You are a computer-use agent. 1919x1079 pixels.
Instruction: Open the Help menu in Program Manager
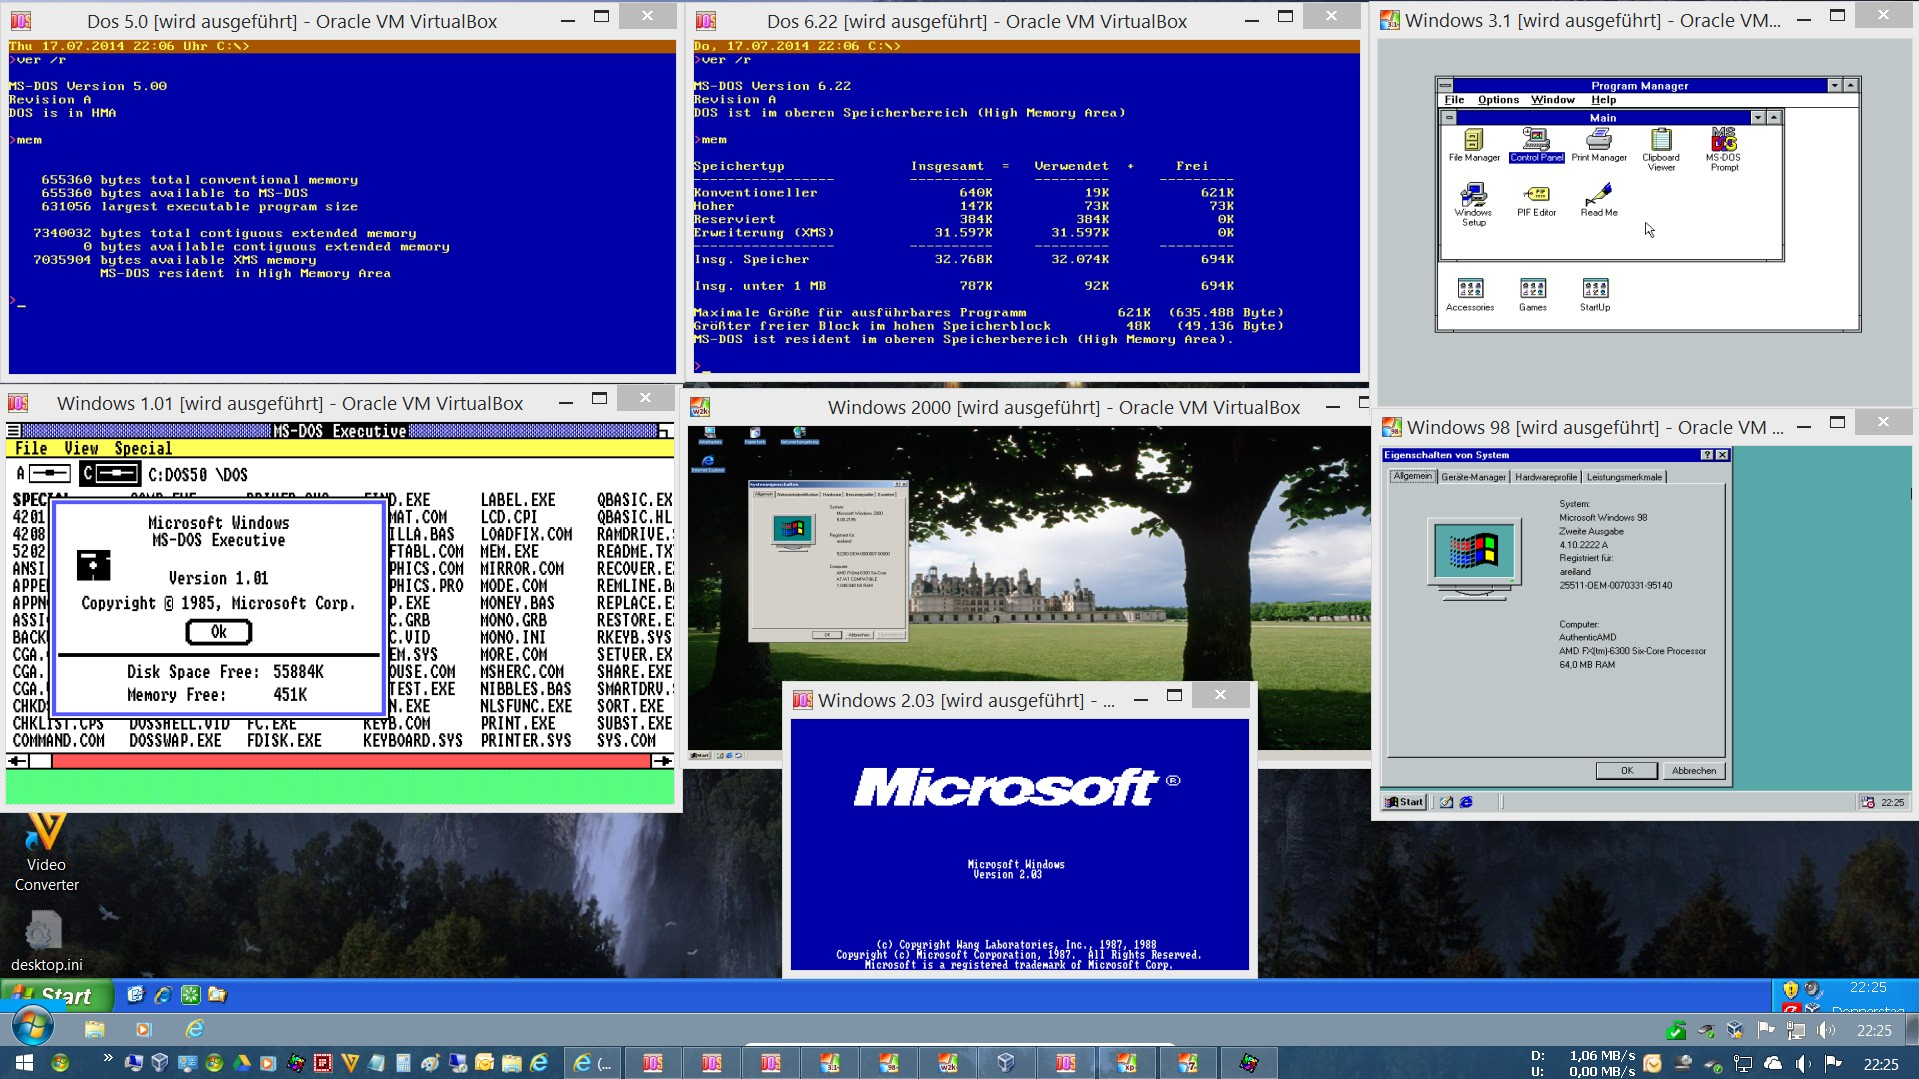[x=1603, y=100]
